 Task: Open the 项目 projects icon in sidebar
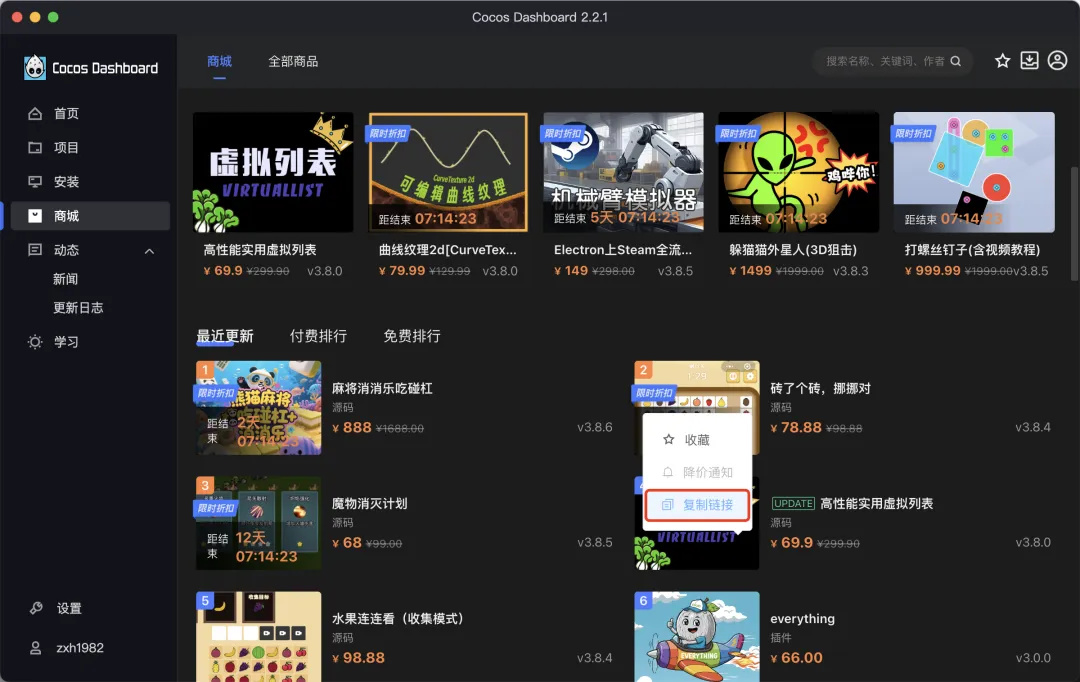point(35,147)
